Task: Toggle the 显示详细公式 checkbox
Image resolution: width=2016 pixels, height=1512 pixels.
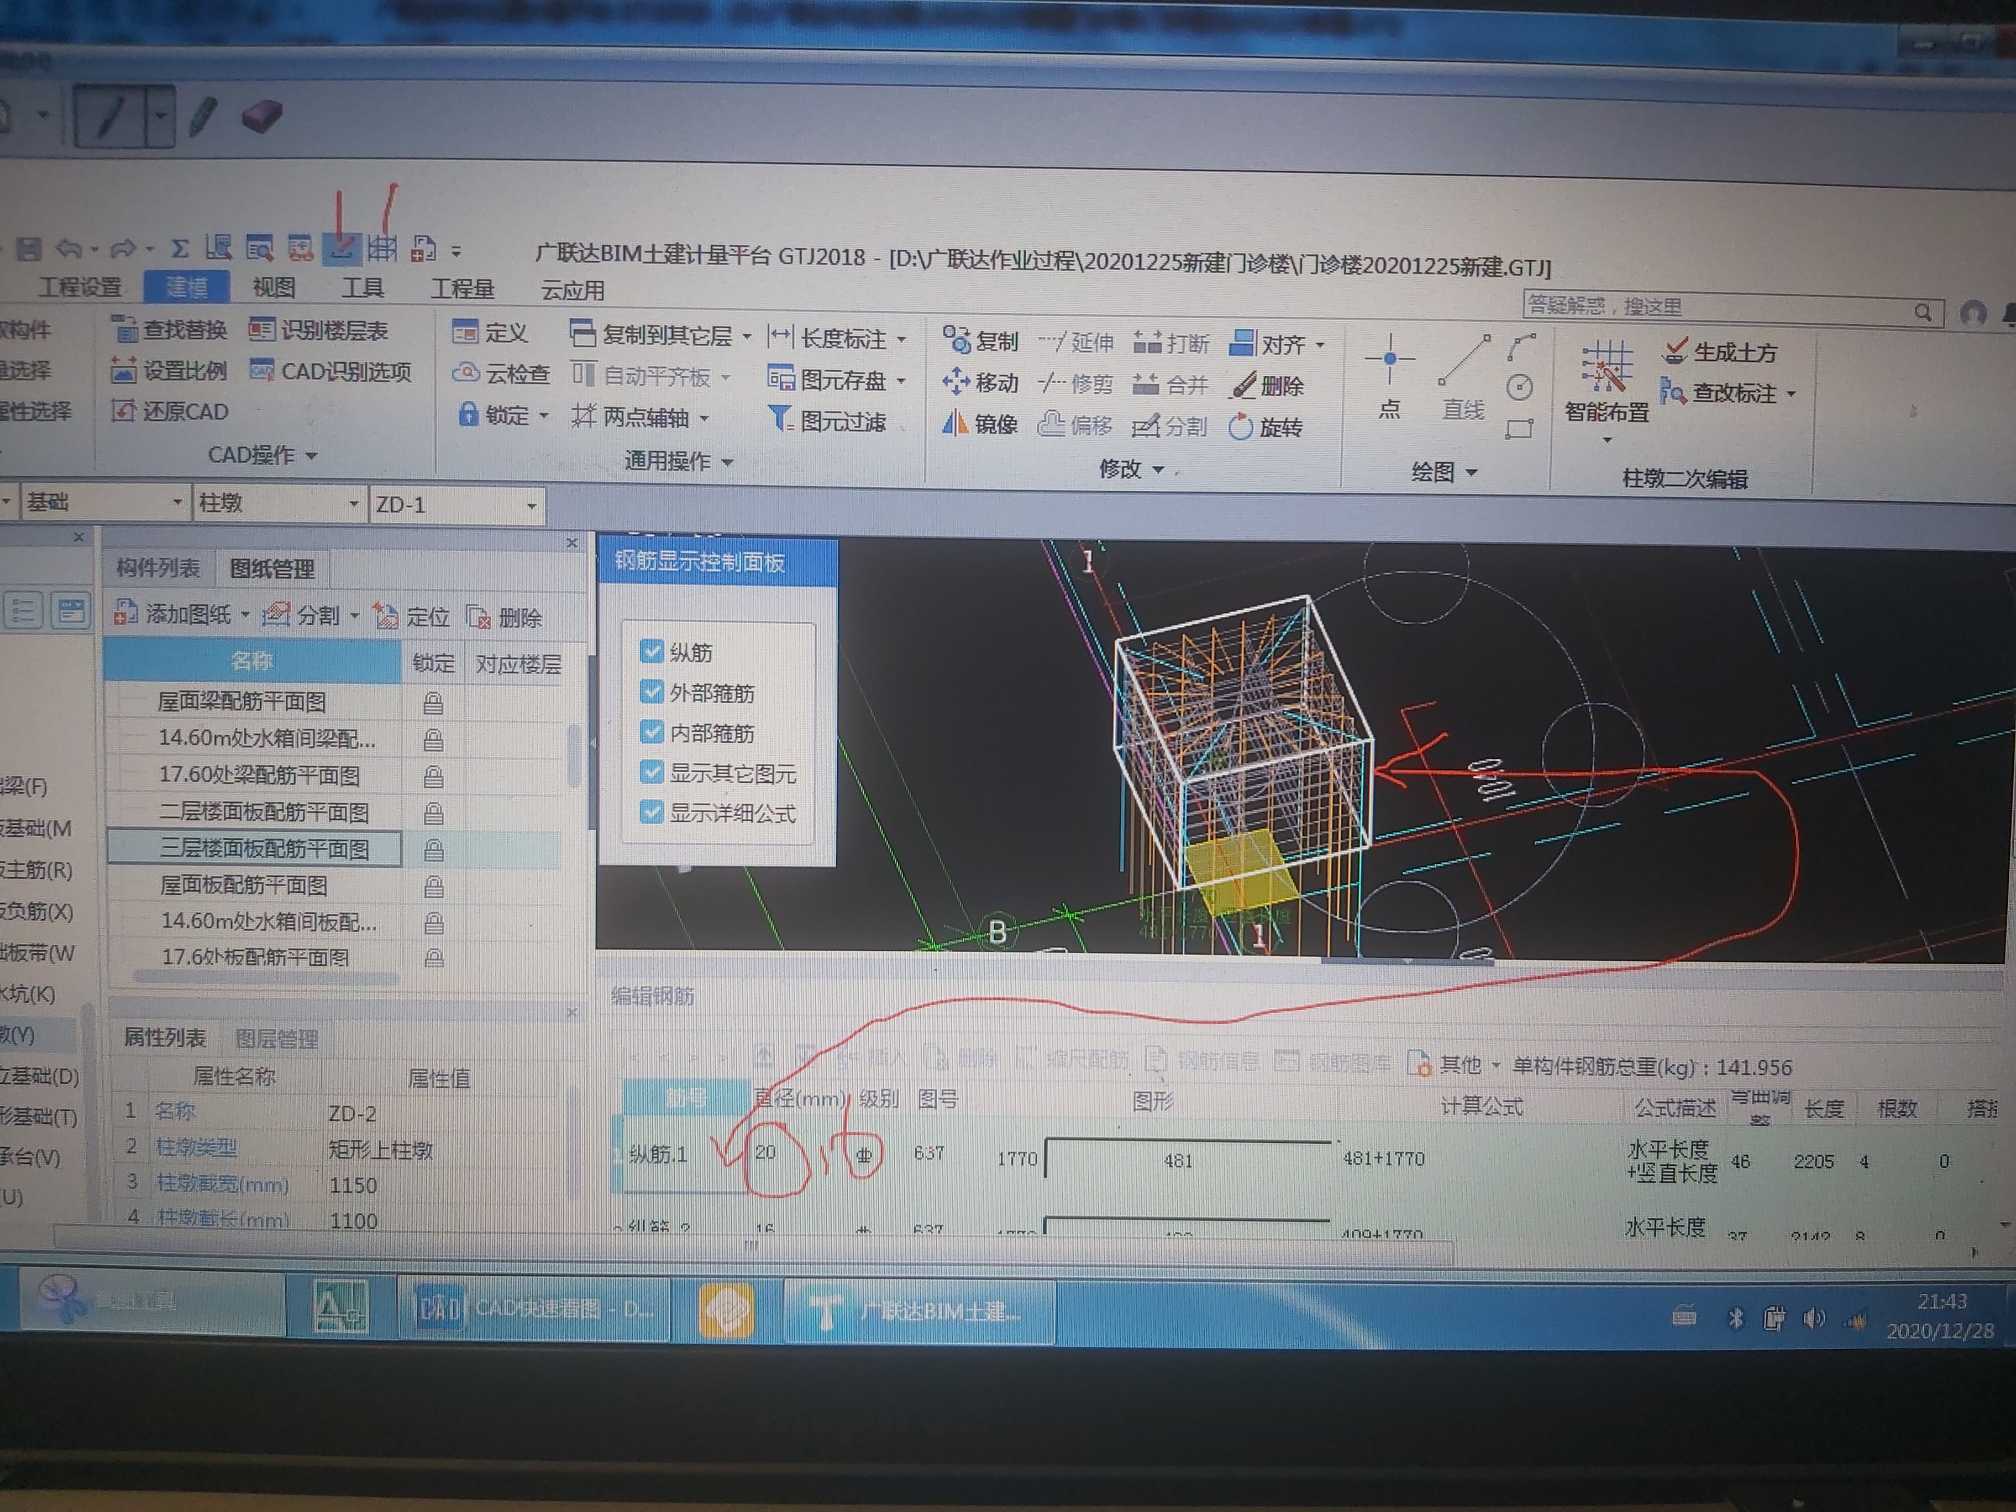Action: click(x=652, y=812)
